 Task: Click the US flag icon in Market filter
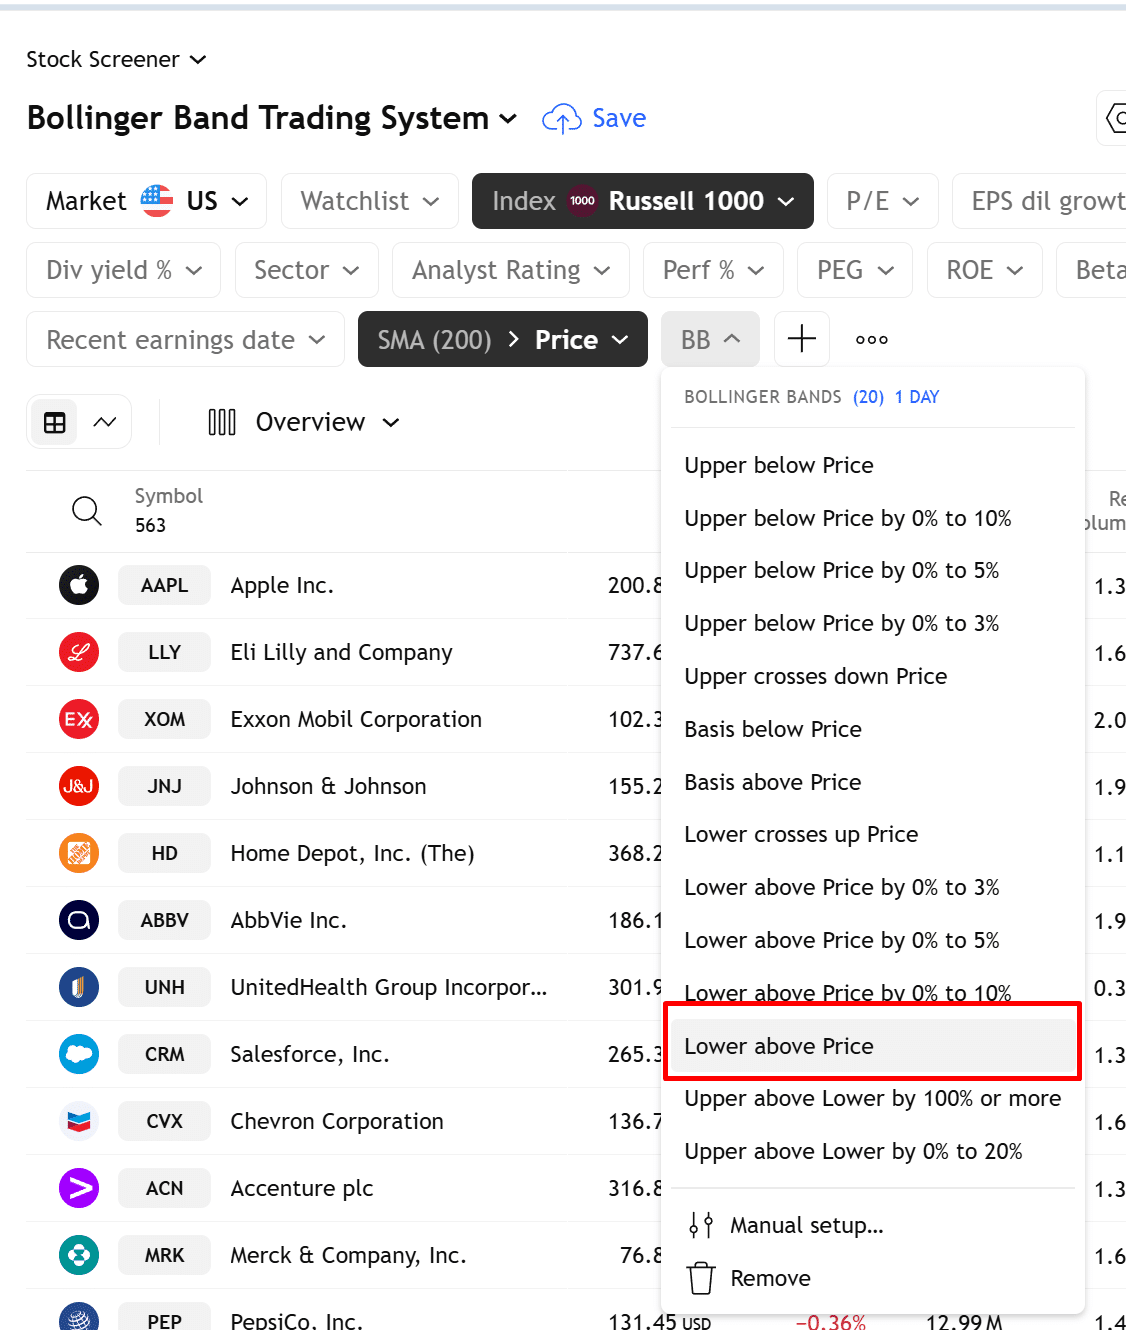[157, 201]
